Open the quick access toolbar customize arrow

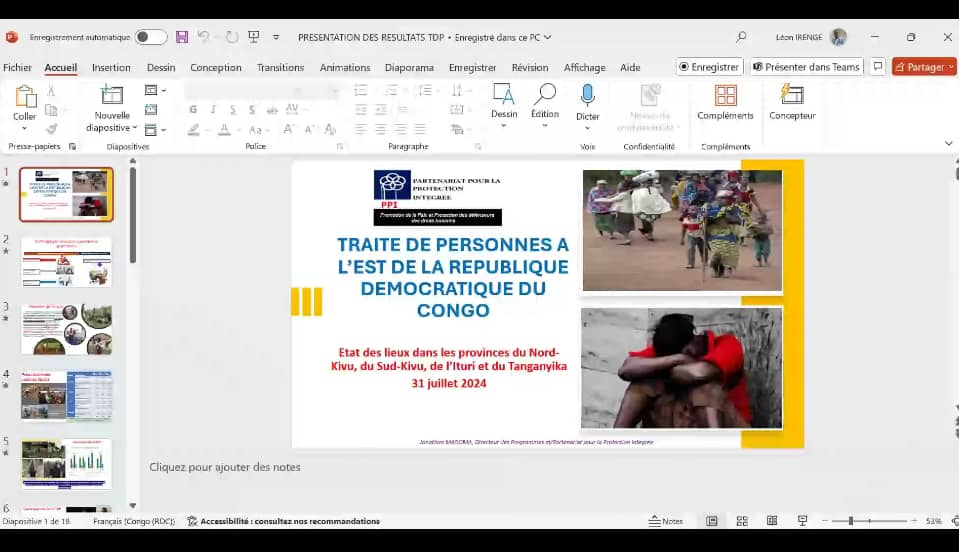[x=276, y=37]
